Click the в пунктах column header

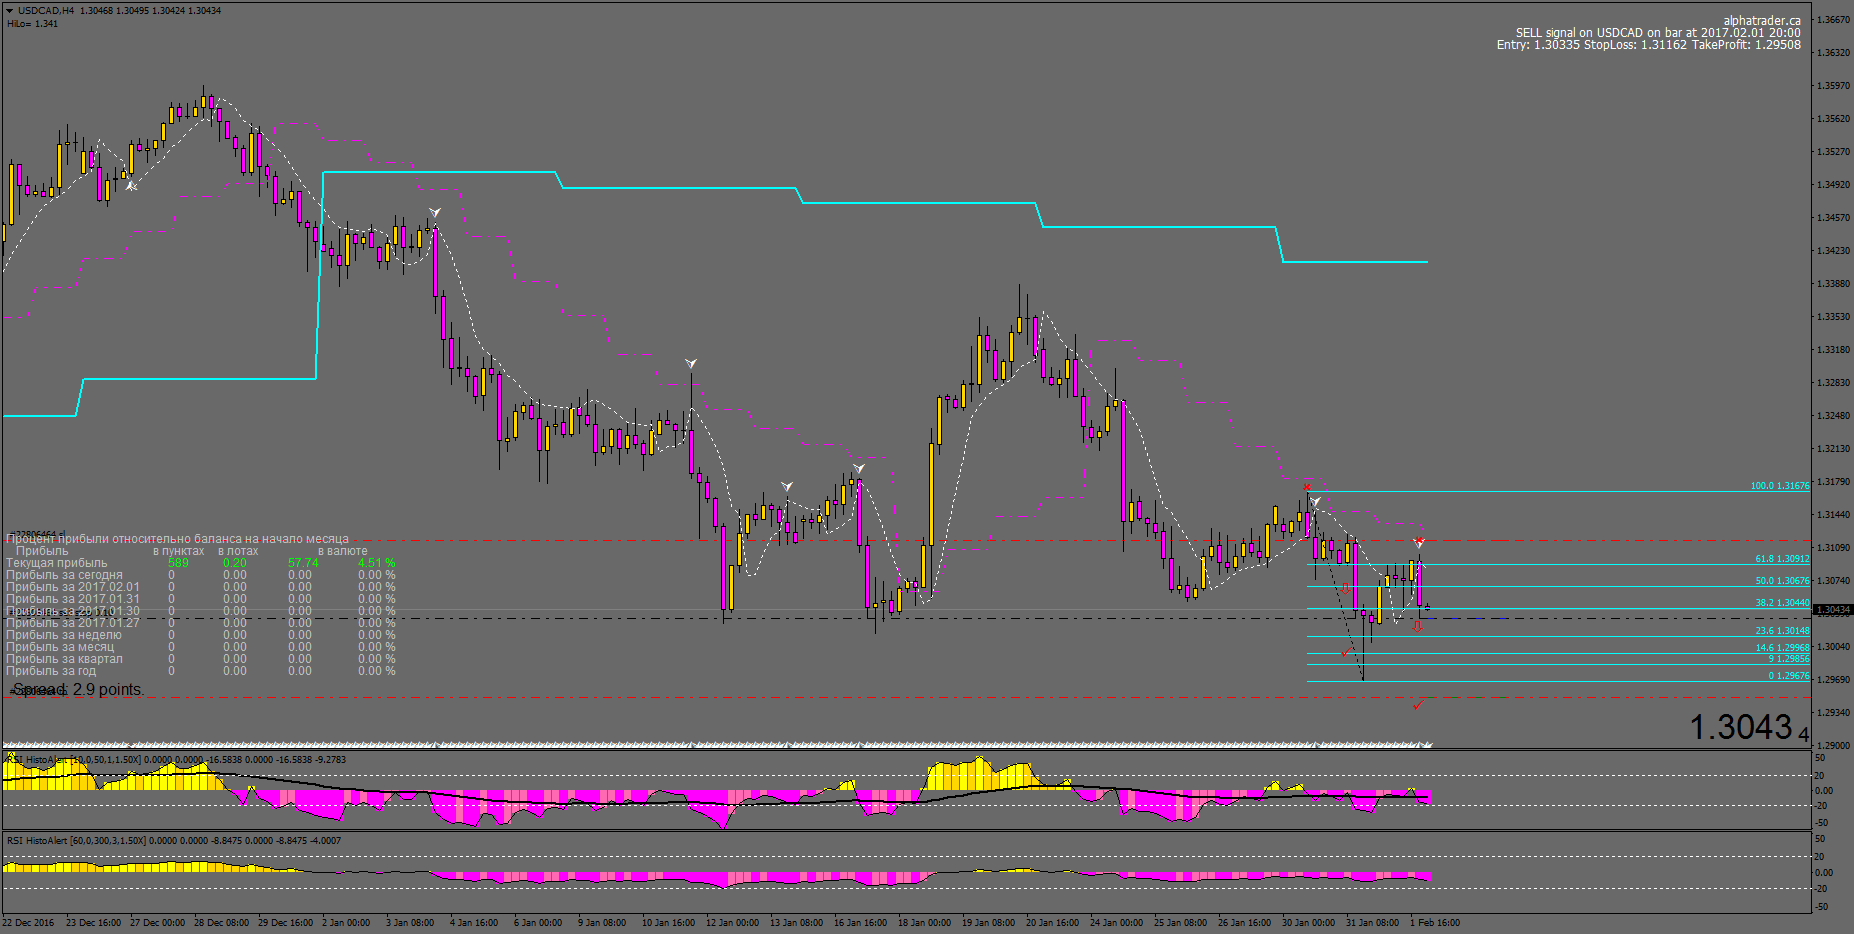(x=179, y=551)
